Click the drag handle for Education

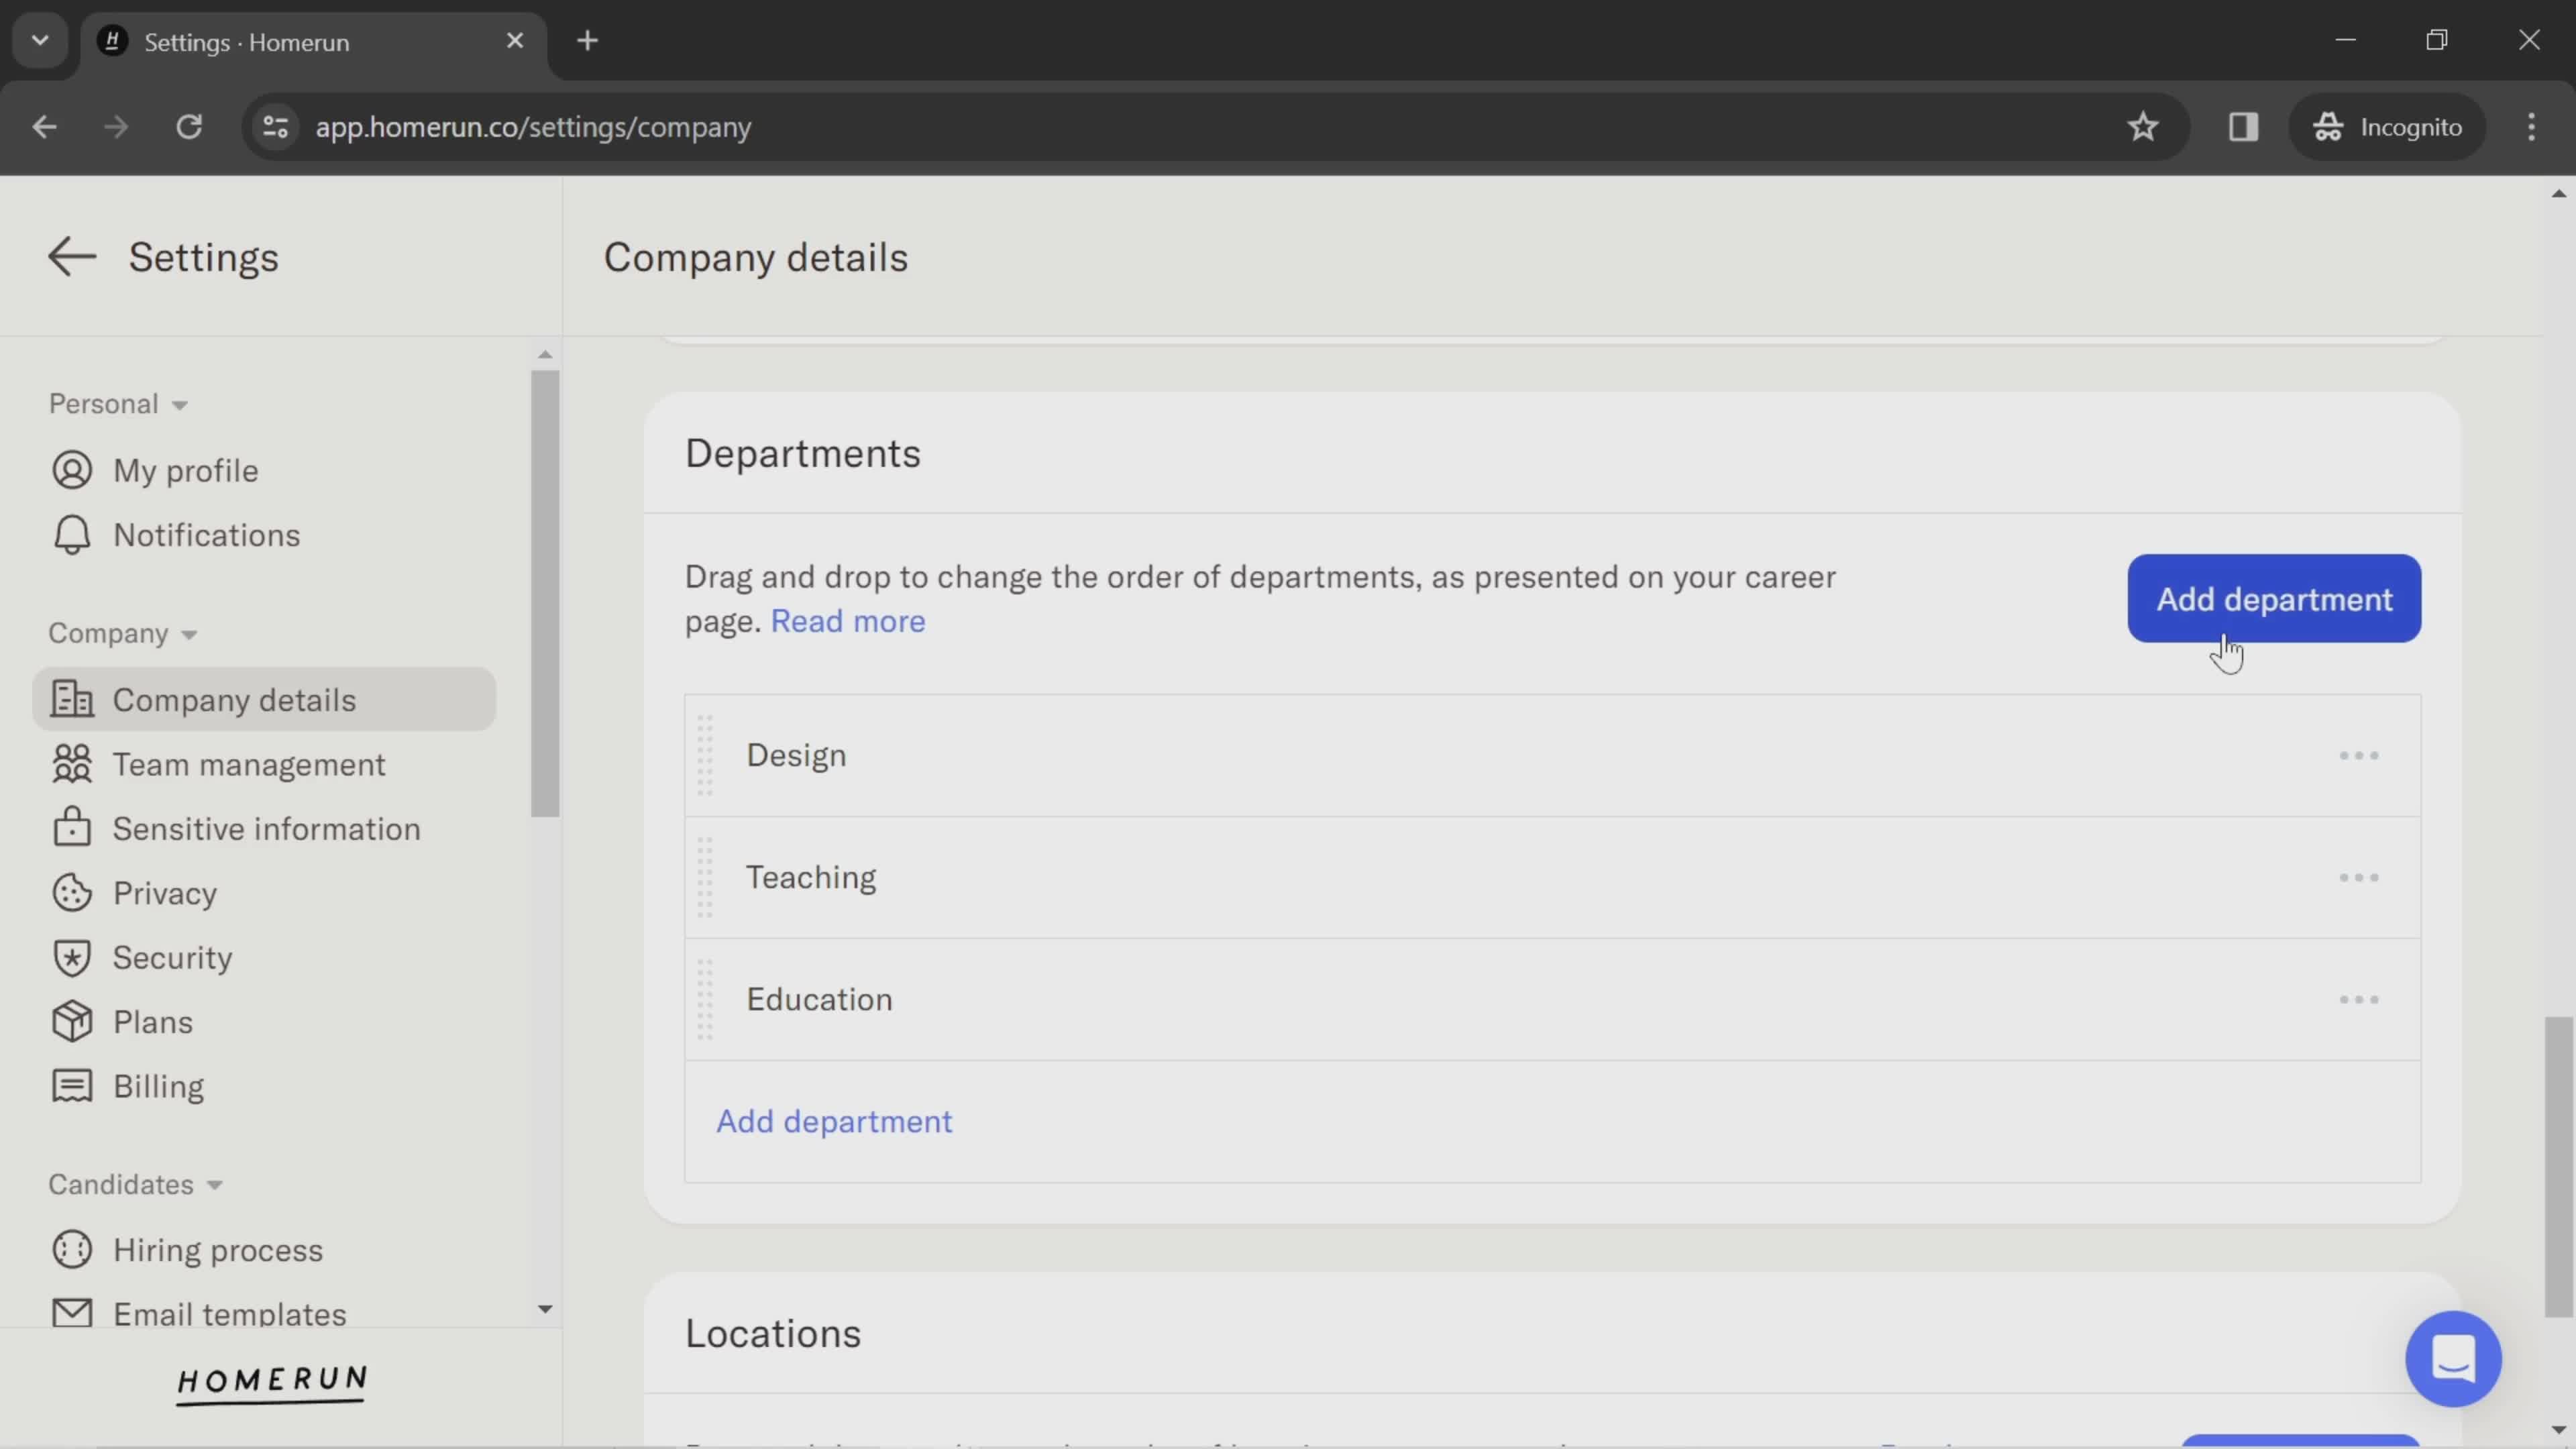tap(705, 999)
